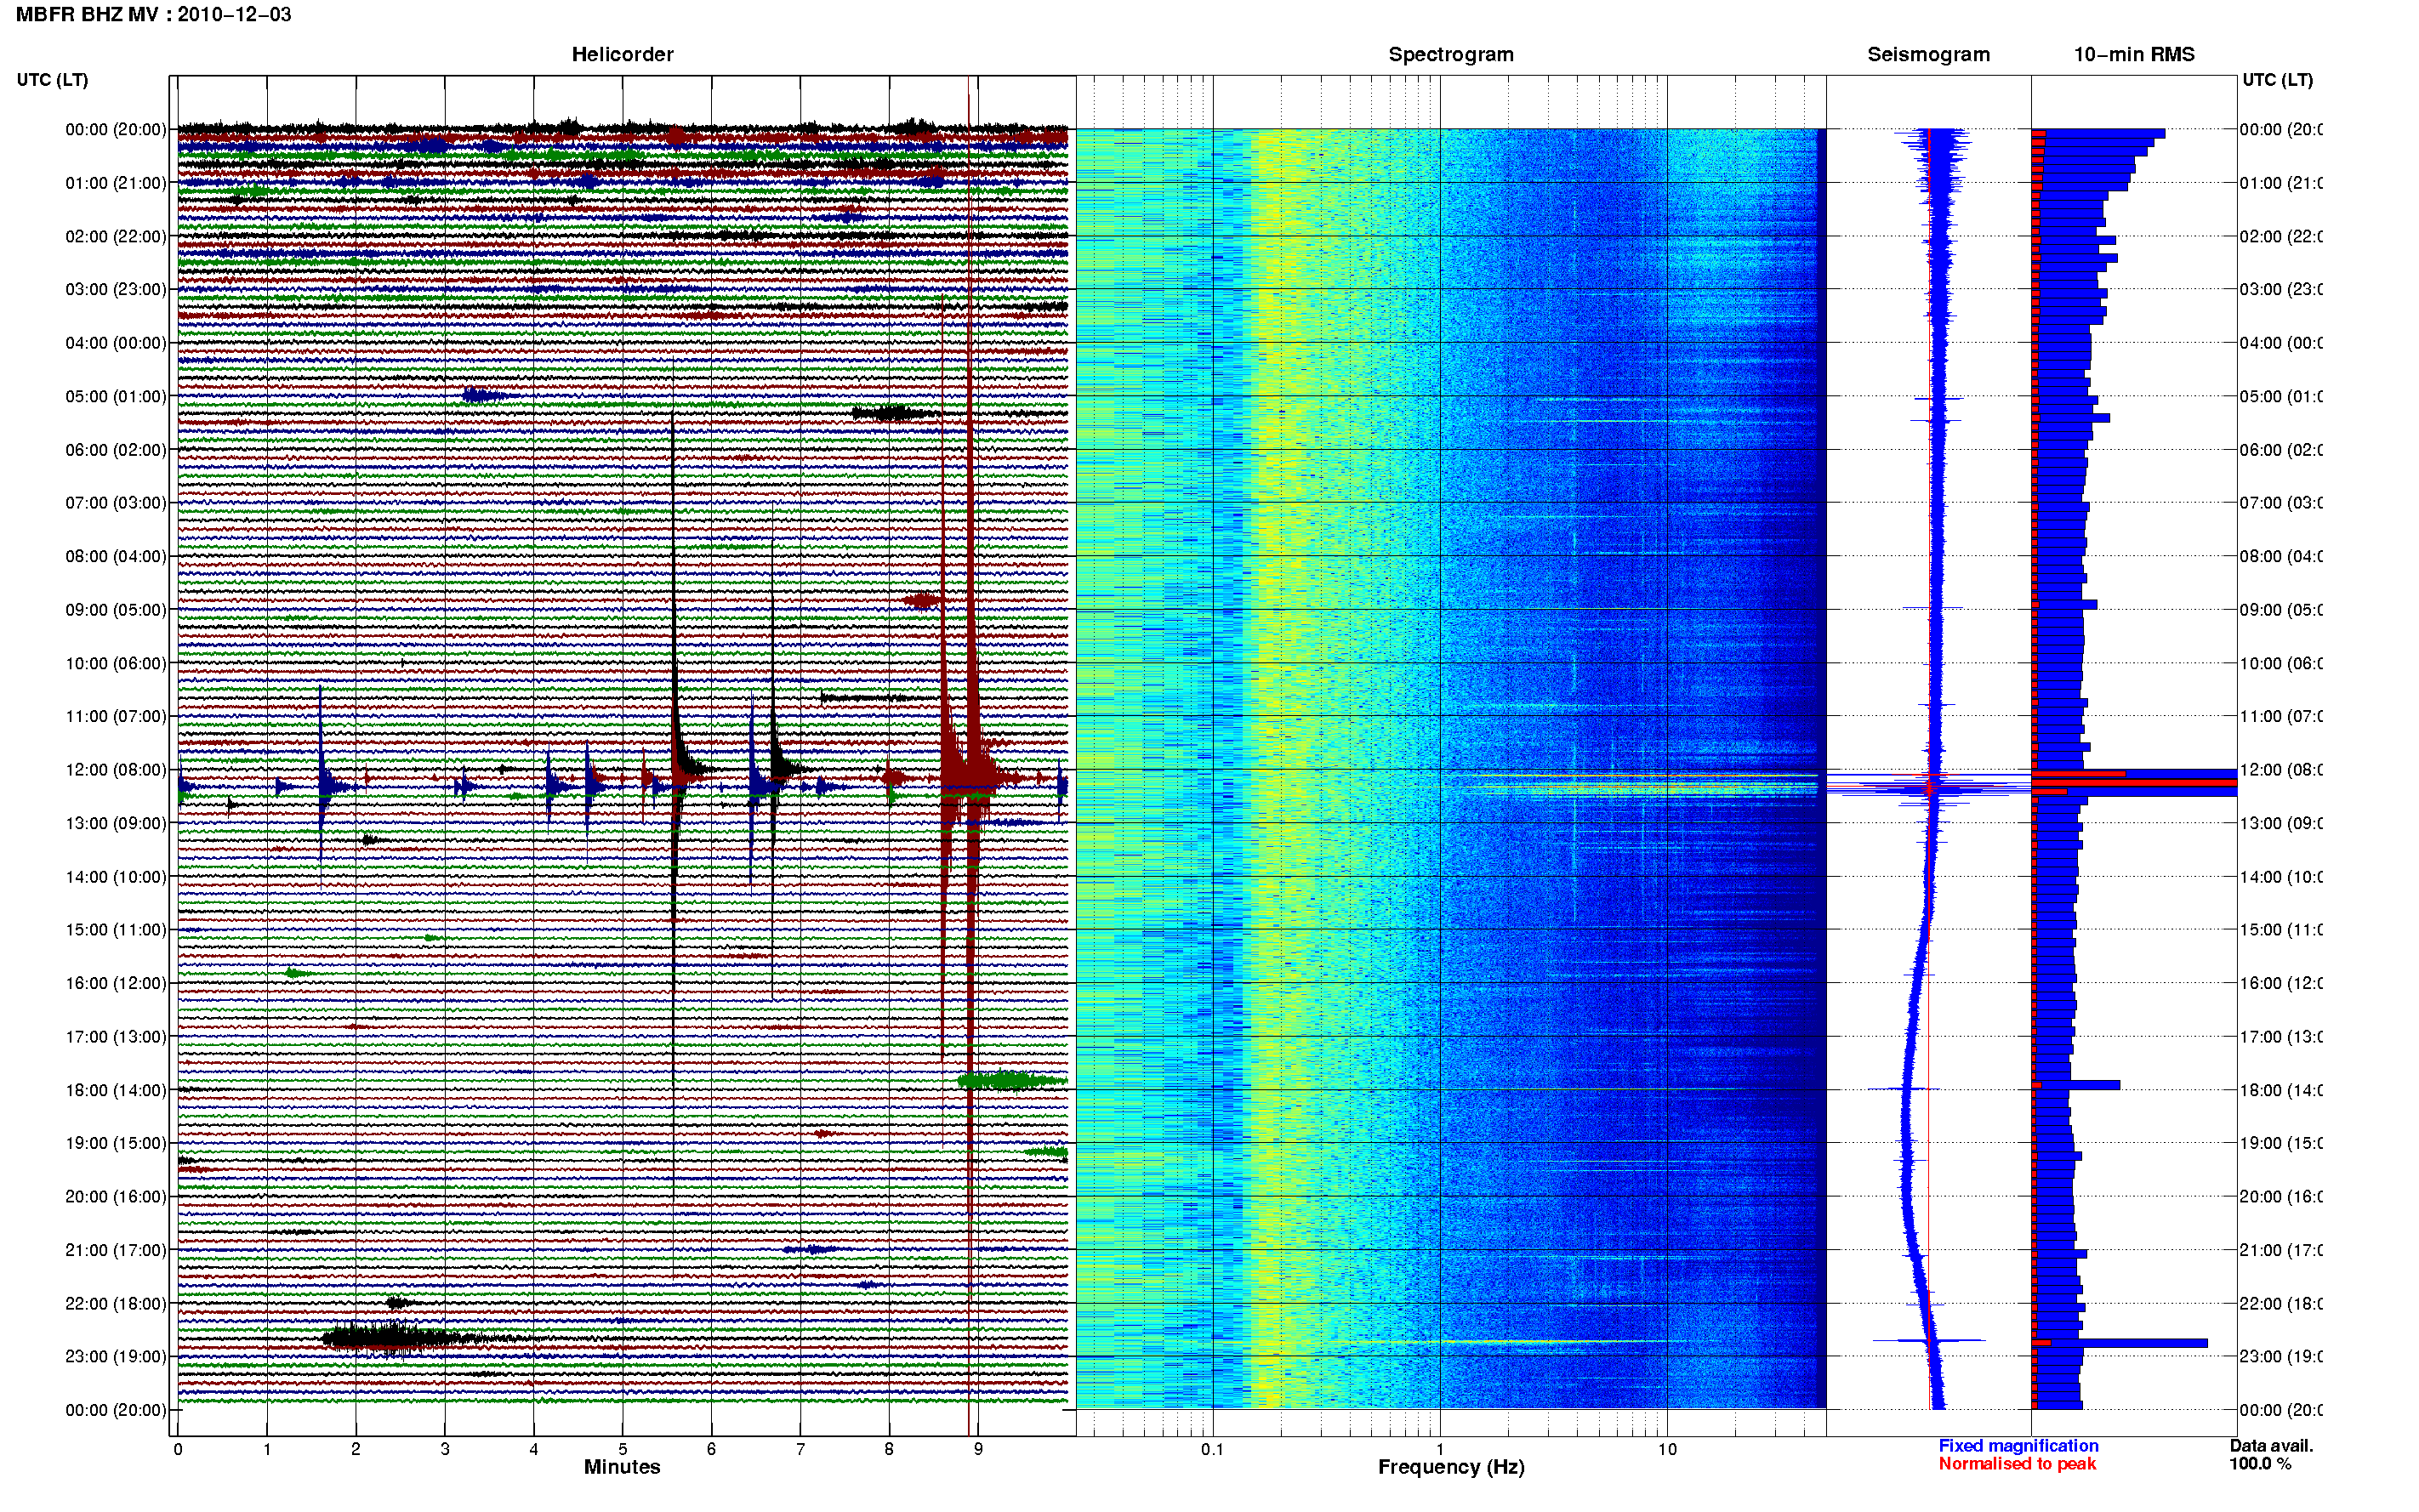
Task: Click the title "MBFR BHZ MV : 2010-12-03"
Action: pos(153,14)
